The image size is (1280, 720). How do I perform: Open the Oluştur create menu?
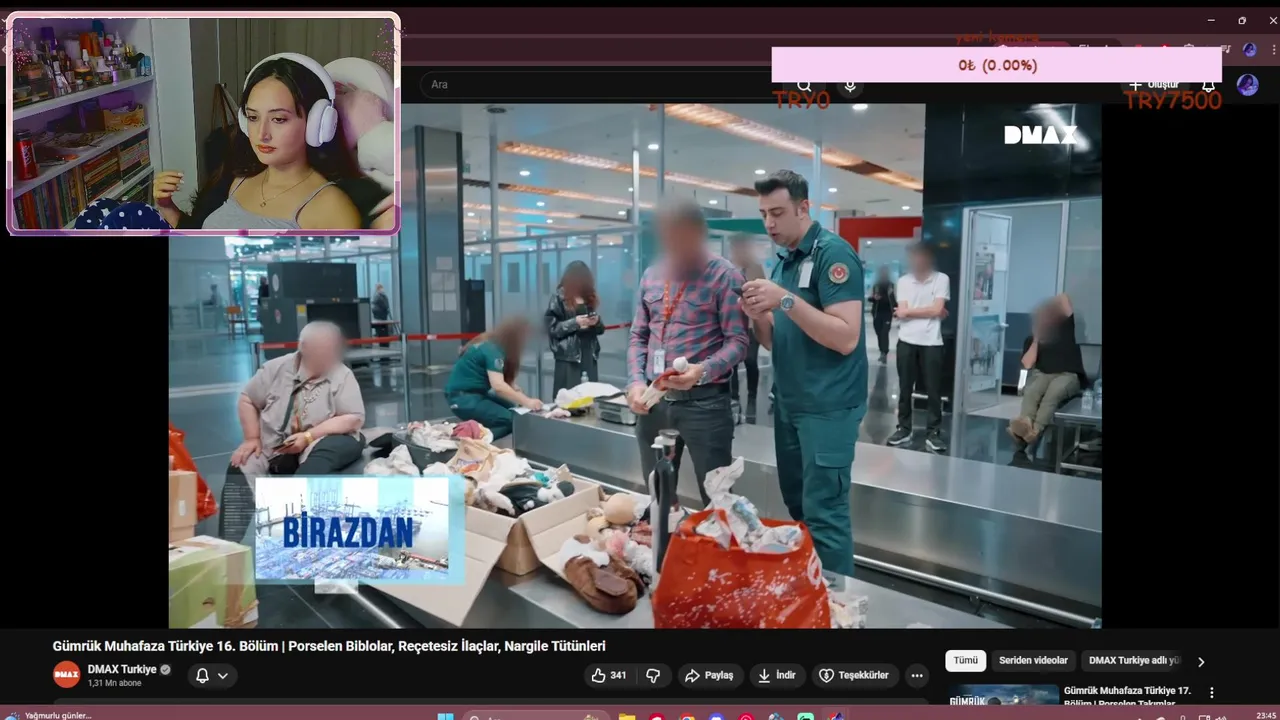[x=1155, y=86]
